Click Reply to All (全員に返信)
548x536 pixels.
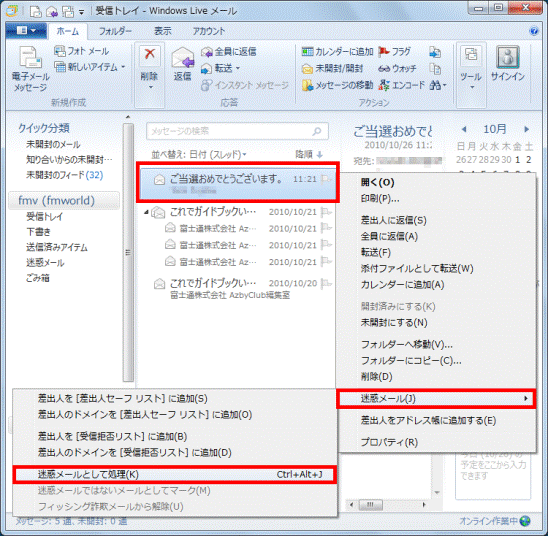[x=229, y=52]
